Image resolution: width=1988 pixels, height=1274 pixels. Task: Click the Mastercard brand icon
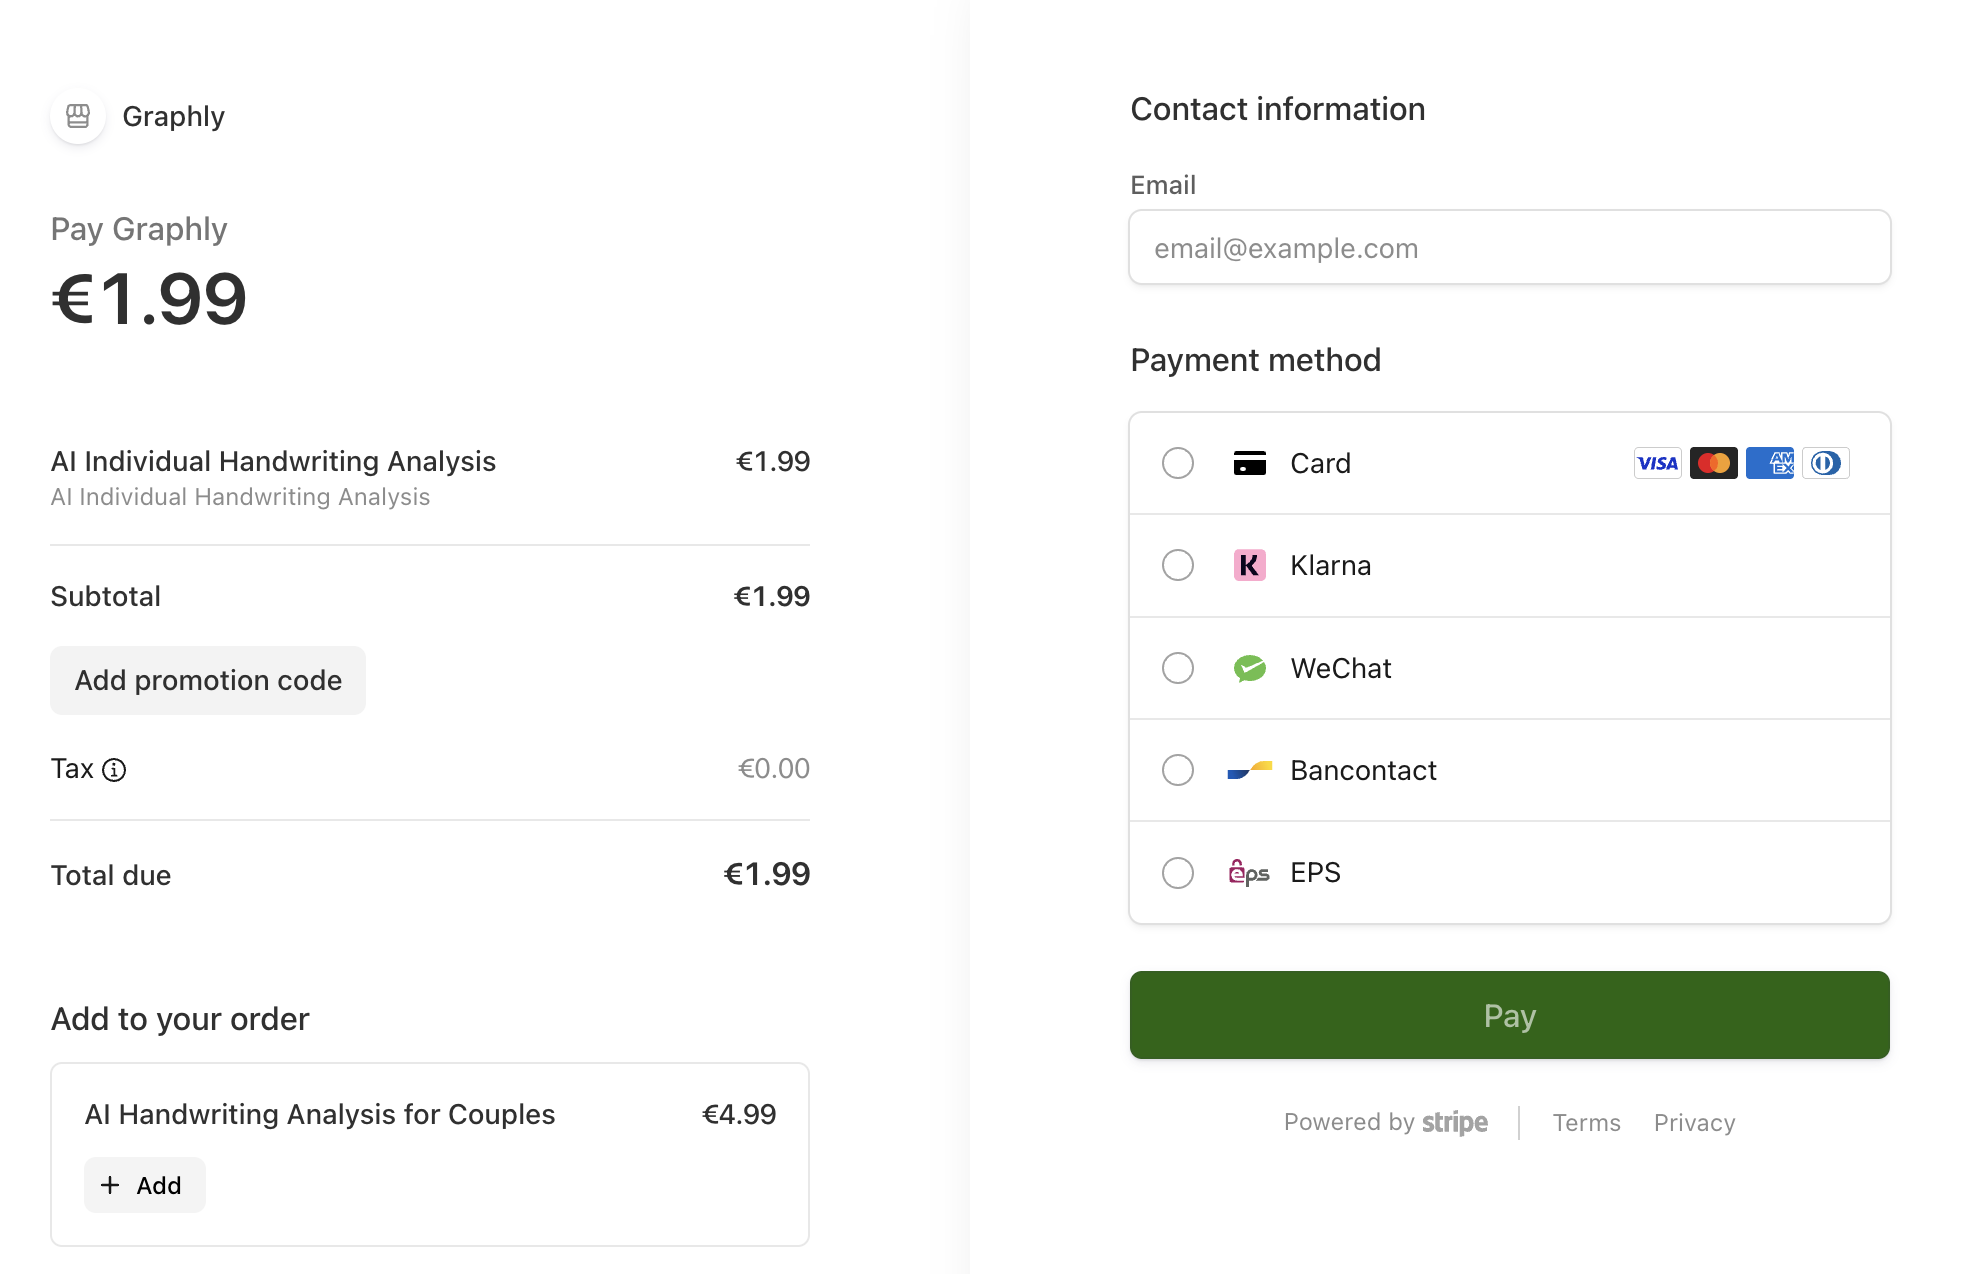[x=1713, y=463]
